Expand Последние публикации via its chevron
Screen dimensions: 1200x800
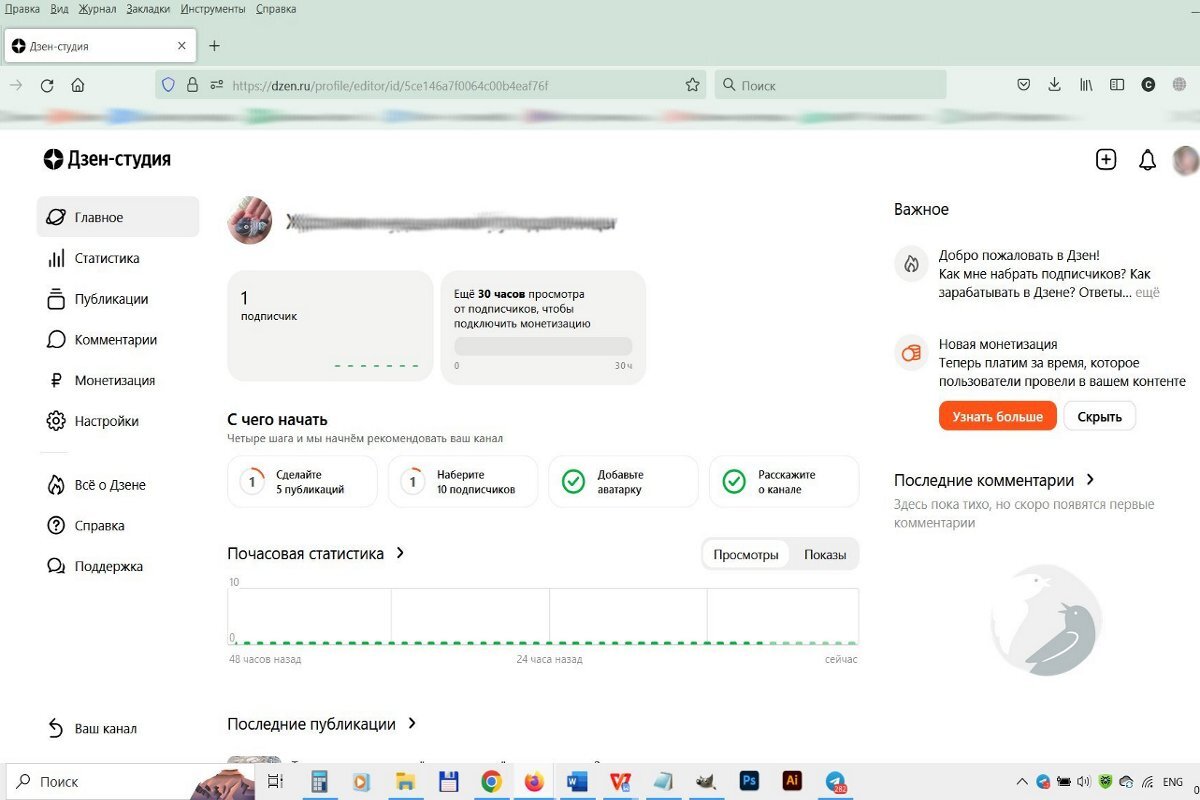[x=412, y=723]
